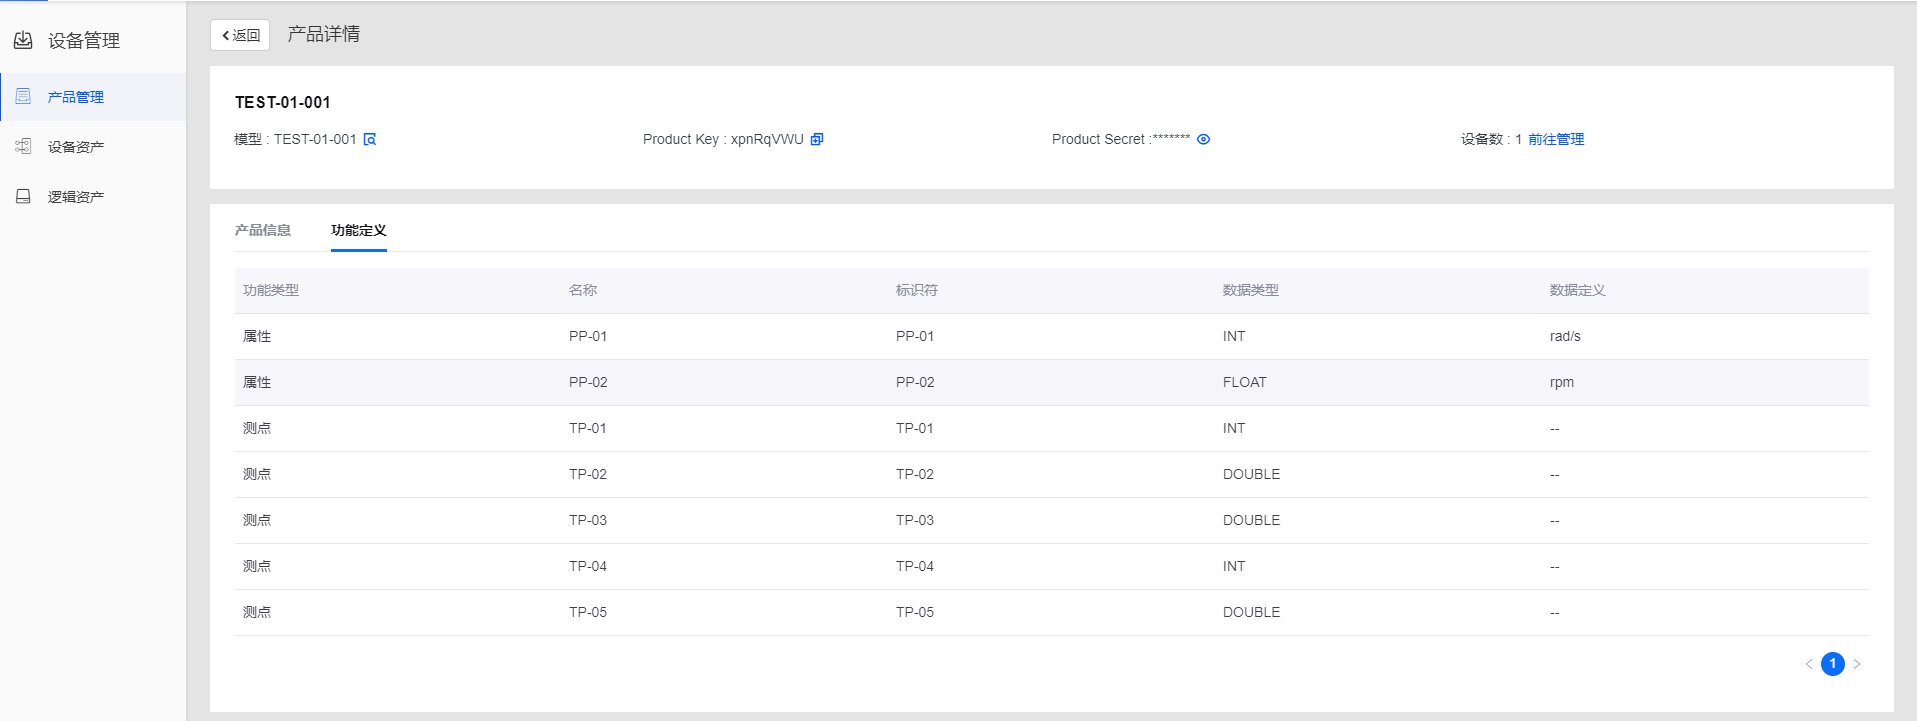Click the 产品管理 sidebar icon
Image resolution: width=1917 pixels, height=721 pixels.
pos(23,96)
